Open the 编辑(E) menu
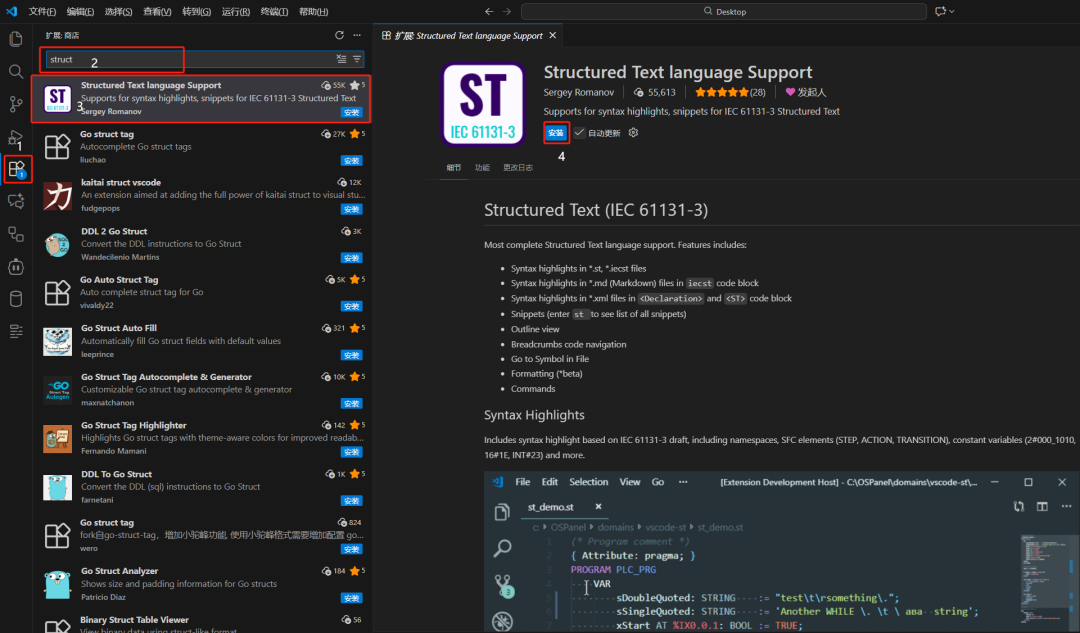Screen dimensions: 1080x633 coord(80,11)
